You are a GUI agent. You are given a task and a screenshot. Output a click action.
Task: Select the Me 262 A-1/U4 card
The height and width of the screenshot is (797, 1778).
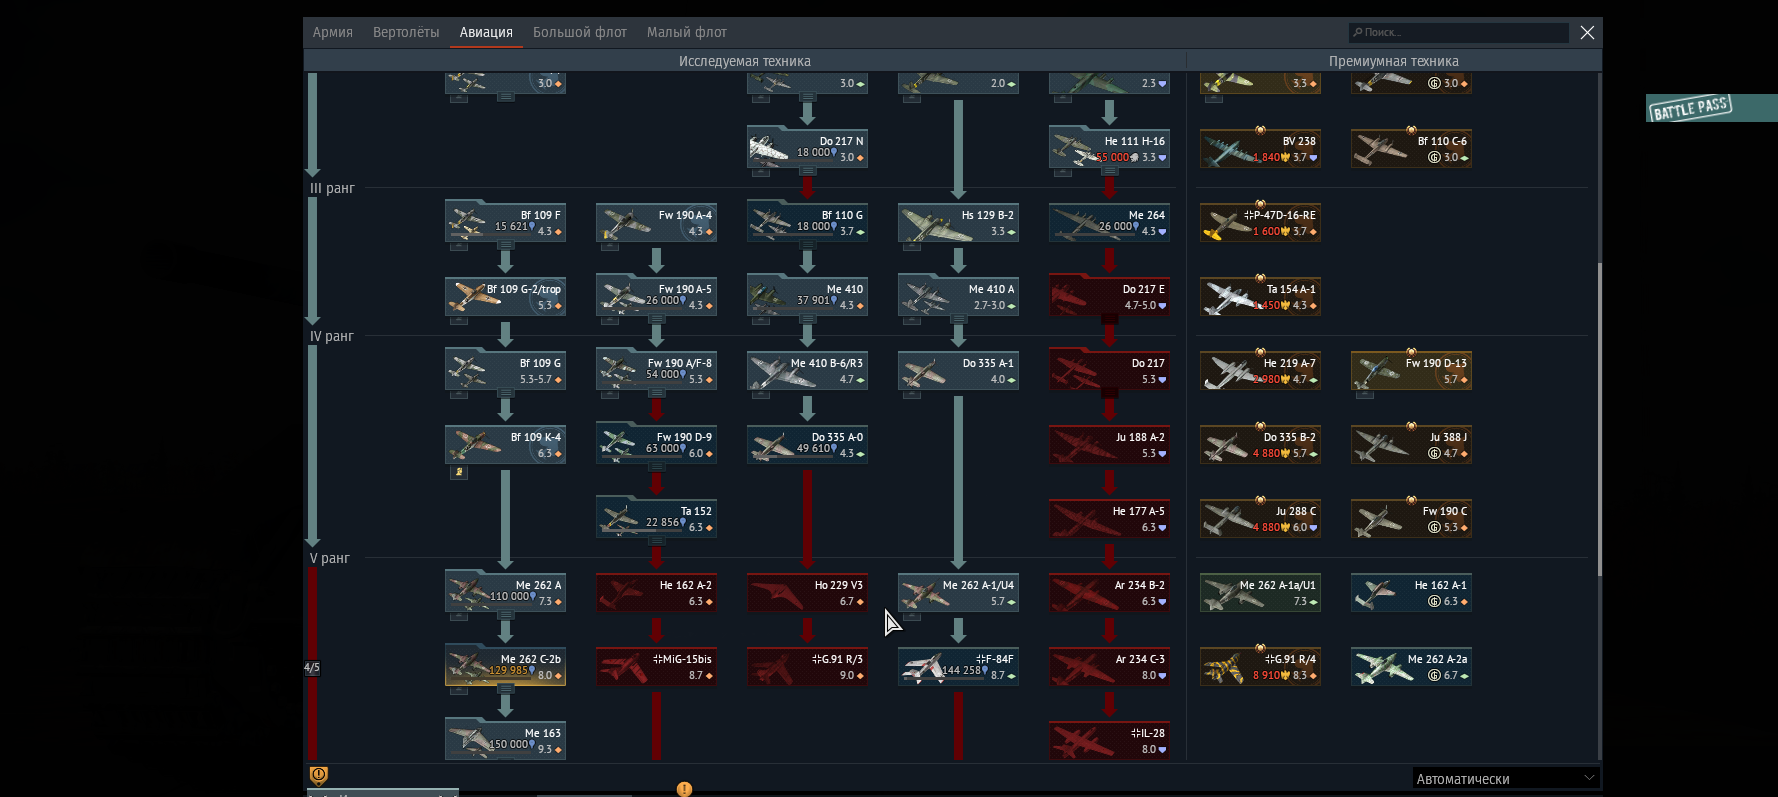pyautogui.click(x=958, y=593)
